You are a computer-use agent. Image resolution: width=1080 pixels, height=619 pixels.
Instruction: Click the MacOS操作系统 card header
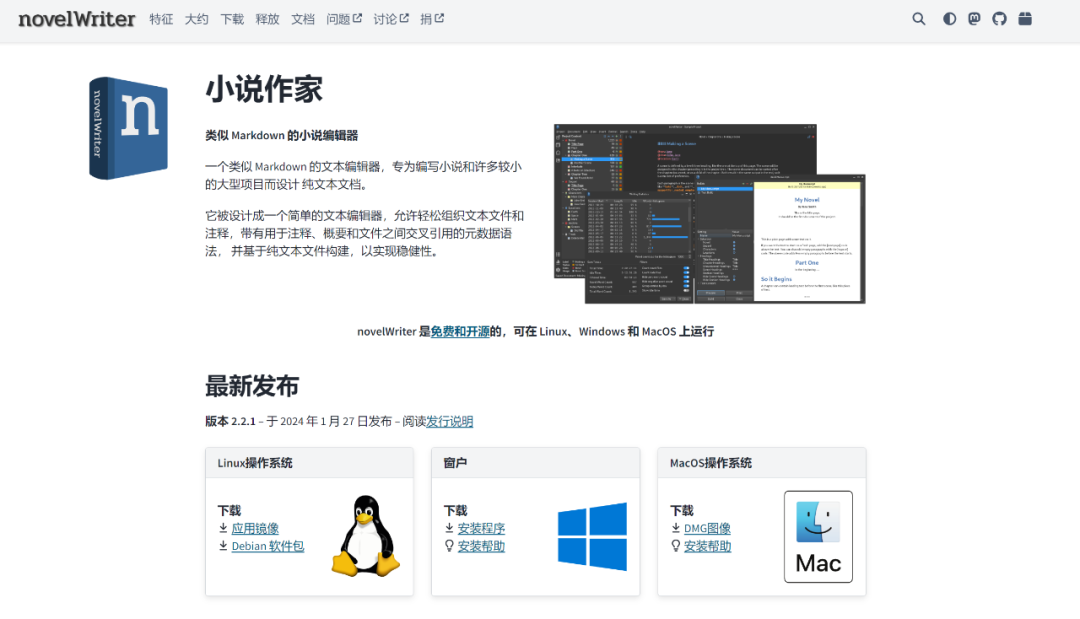click(x=762, y=463)
